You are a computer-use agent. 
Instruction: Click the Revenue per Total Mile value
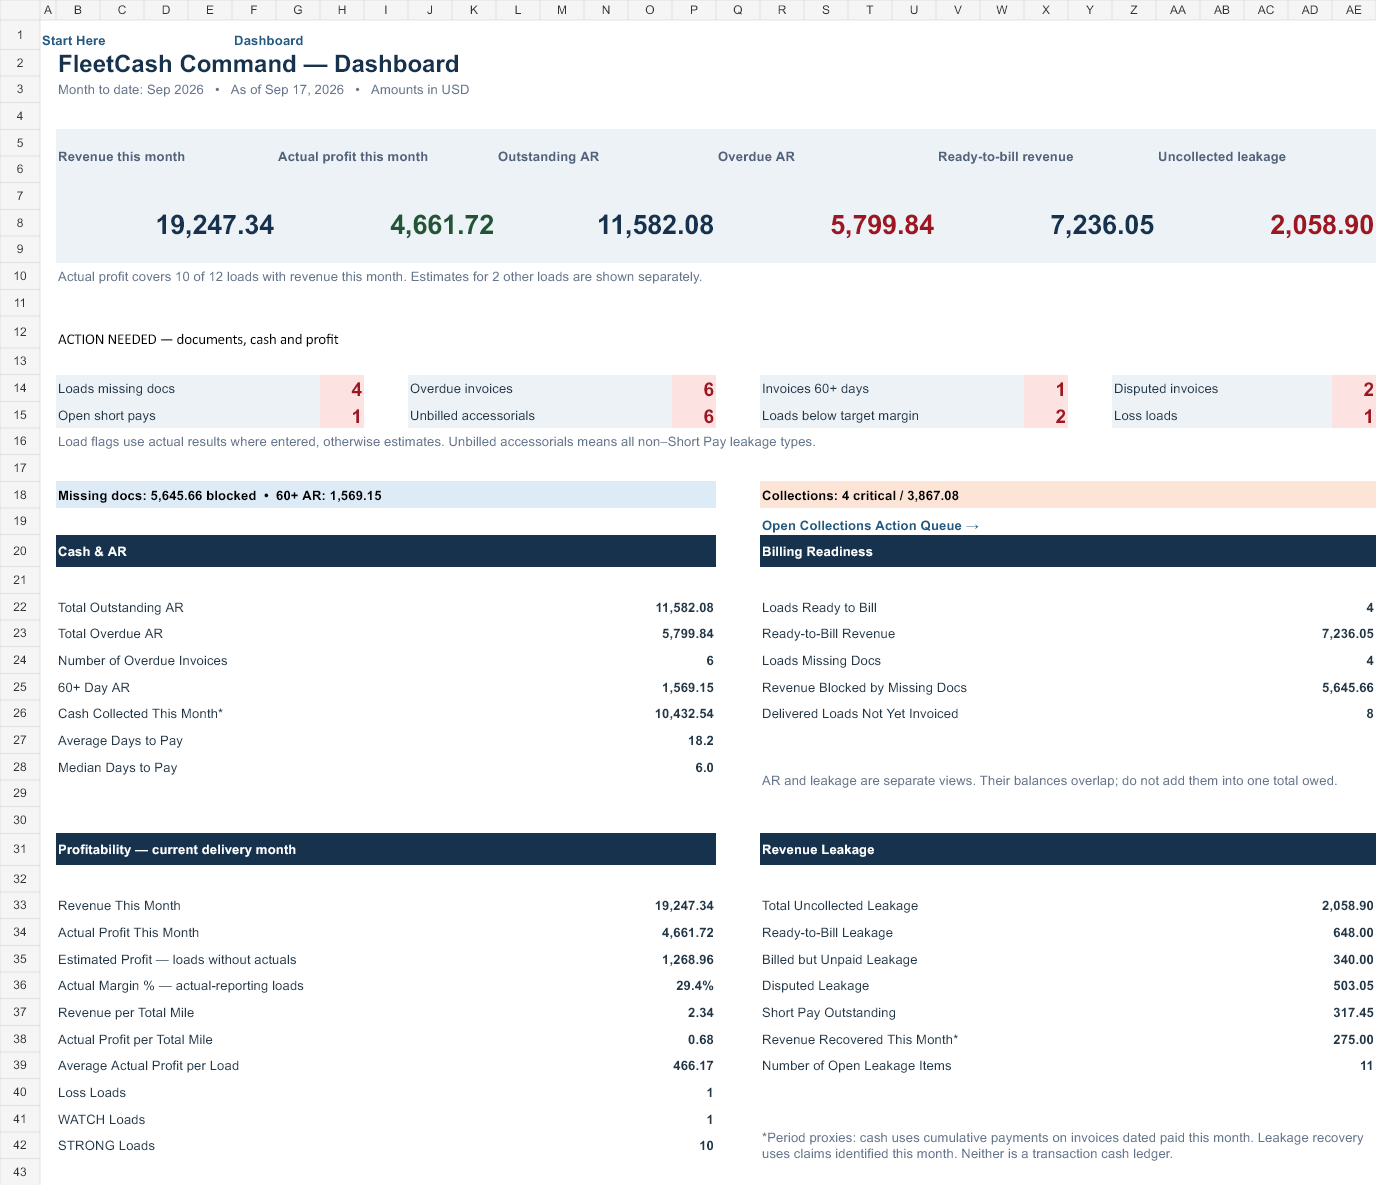(x=701, y=1013)
